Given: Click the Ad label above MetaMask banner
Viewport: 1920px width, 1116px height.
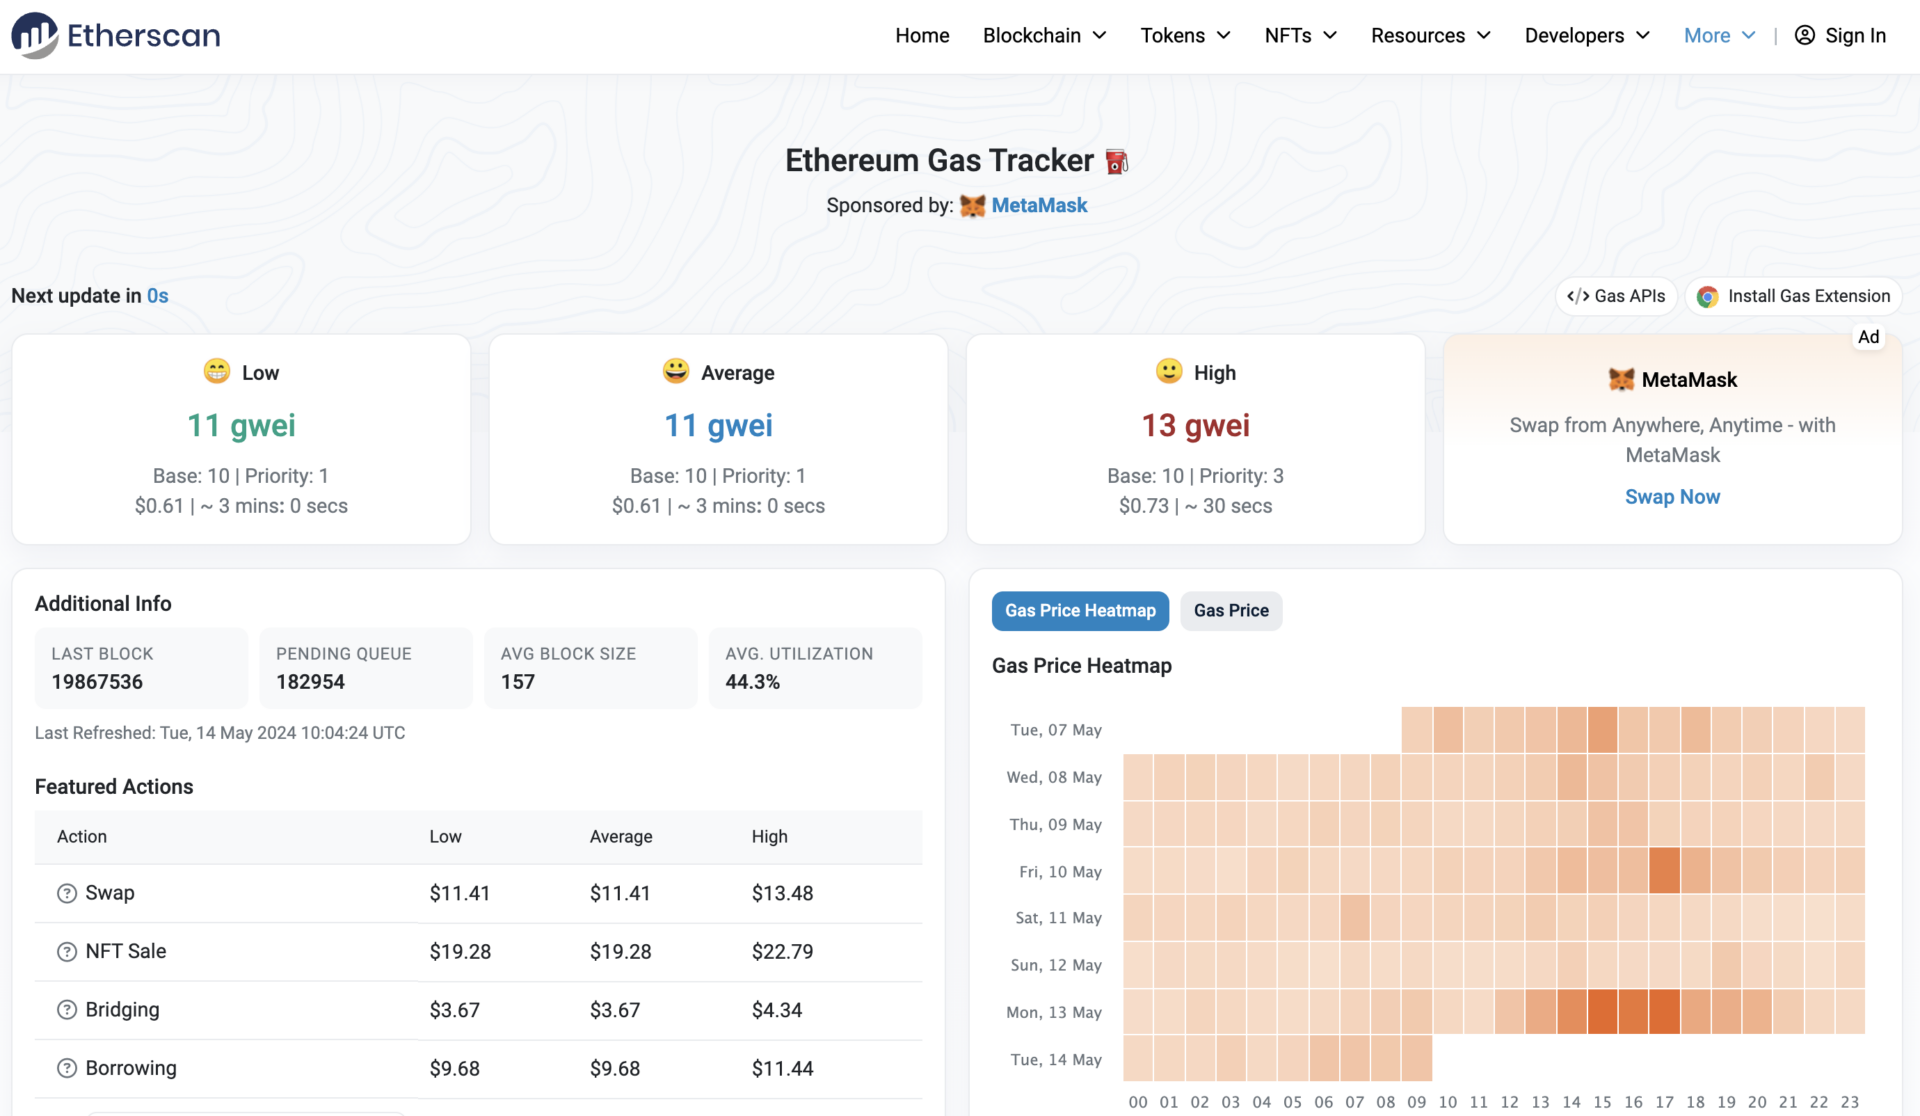Looking at the screenshot, I should (1869, 337).
